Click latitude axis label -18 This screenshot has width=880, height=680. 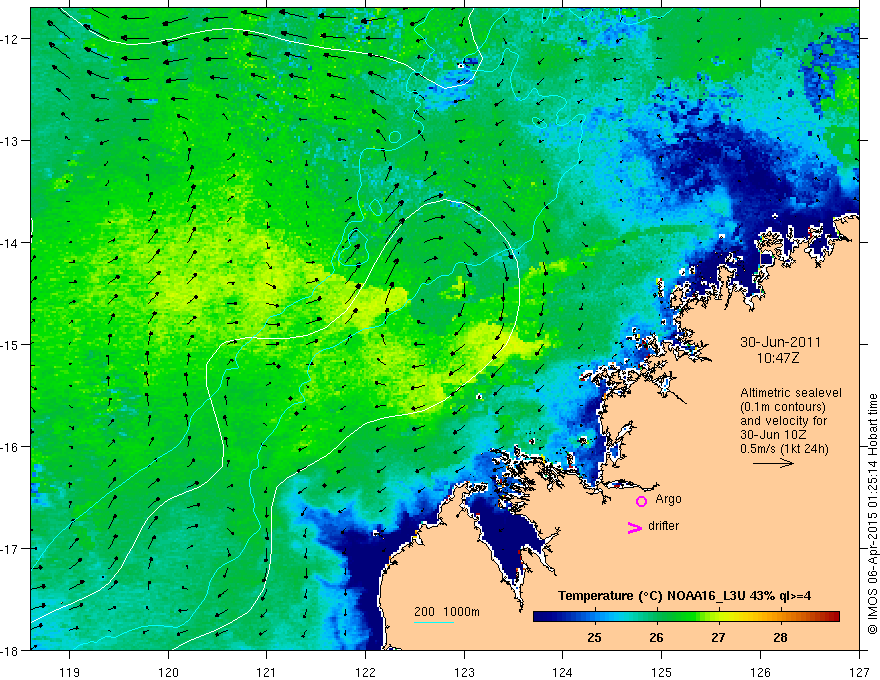[10, 650]
